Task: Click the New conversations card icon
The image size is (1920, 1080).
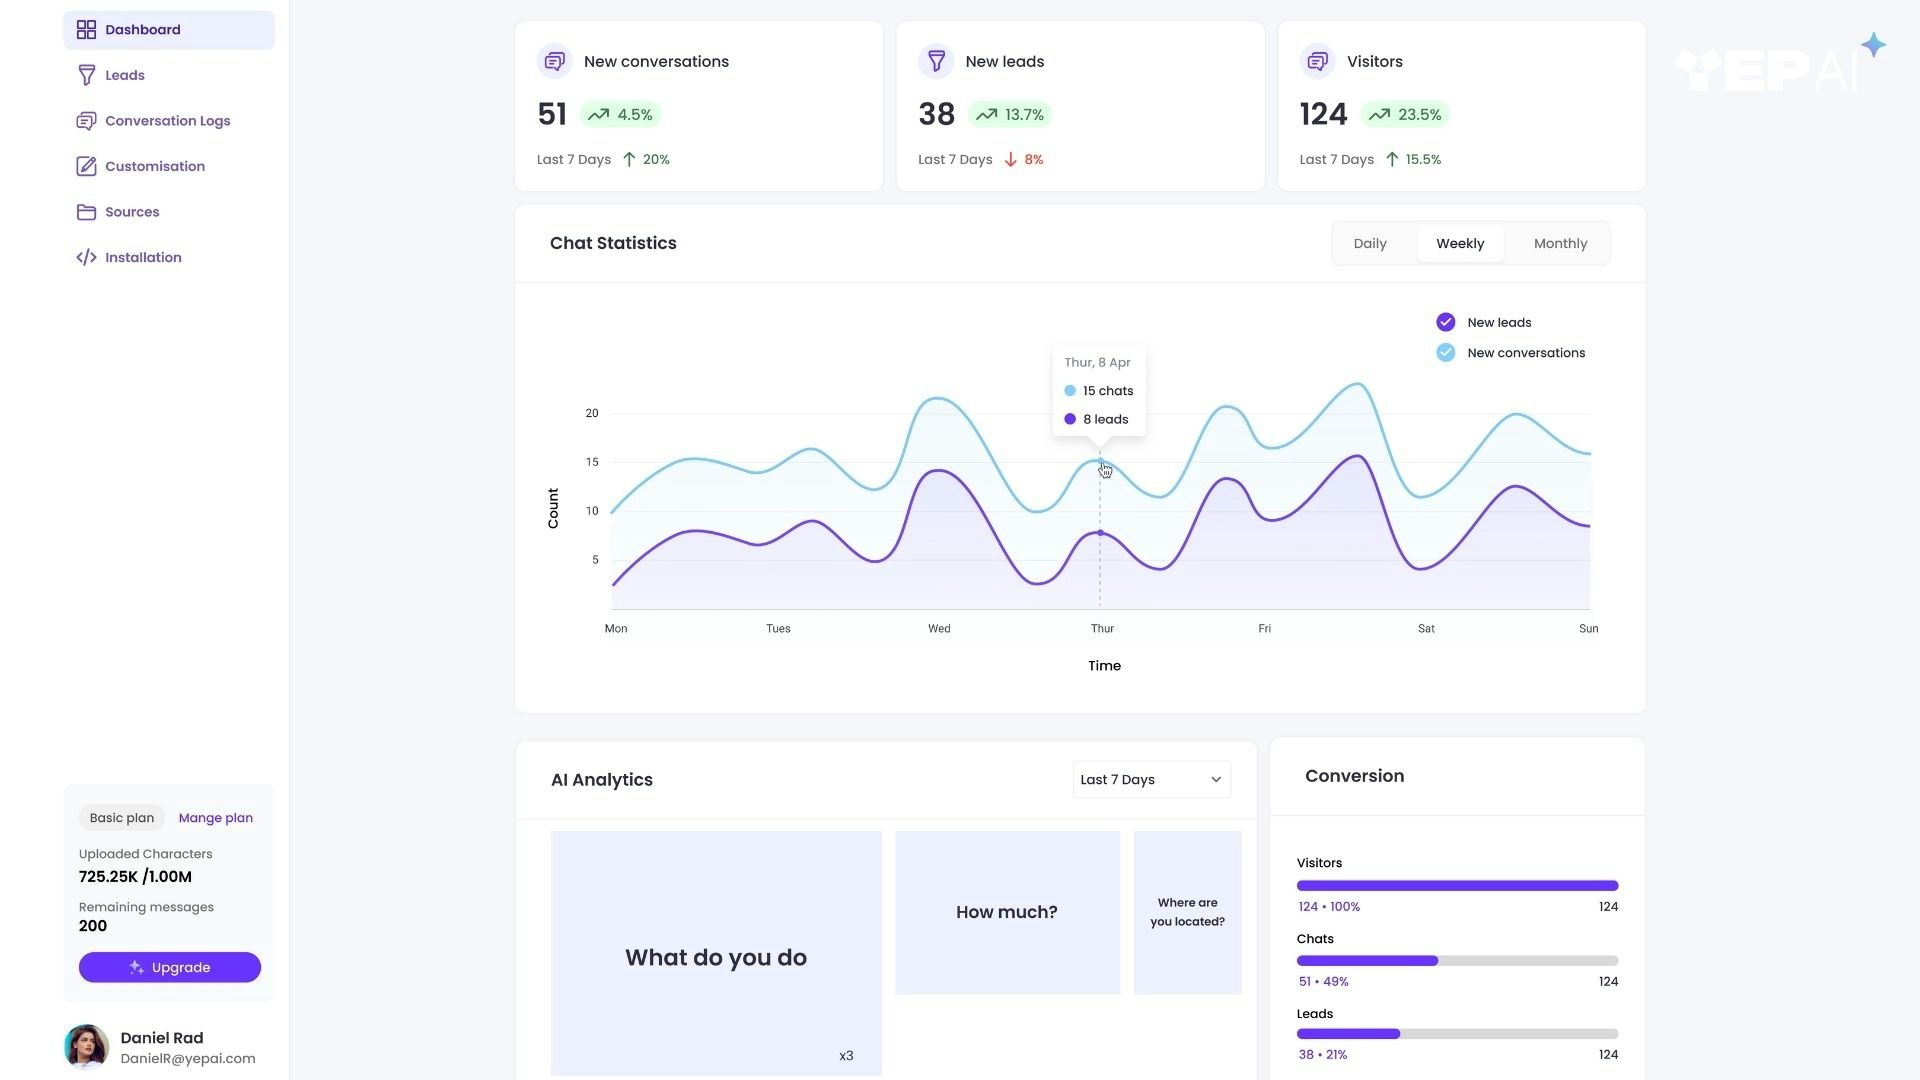Action: [x=554, y=61]
